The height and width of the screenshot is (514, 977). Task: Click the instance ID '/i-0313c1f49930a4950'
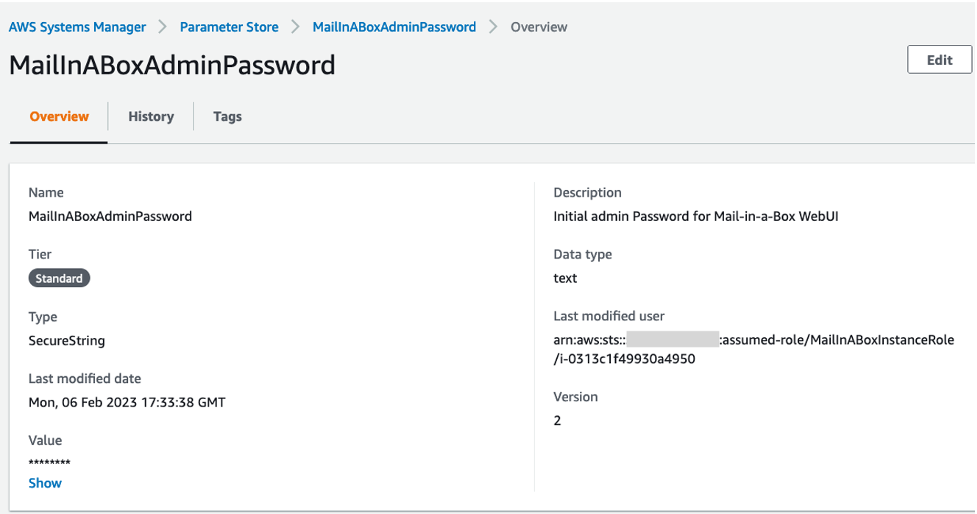[x=624, y=359]
